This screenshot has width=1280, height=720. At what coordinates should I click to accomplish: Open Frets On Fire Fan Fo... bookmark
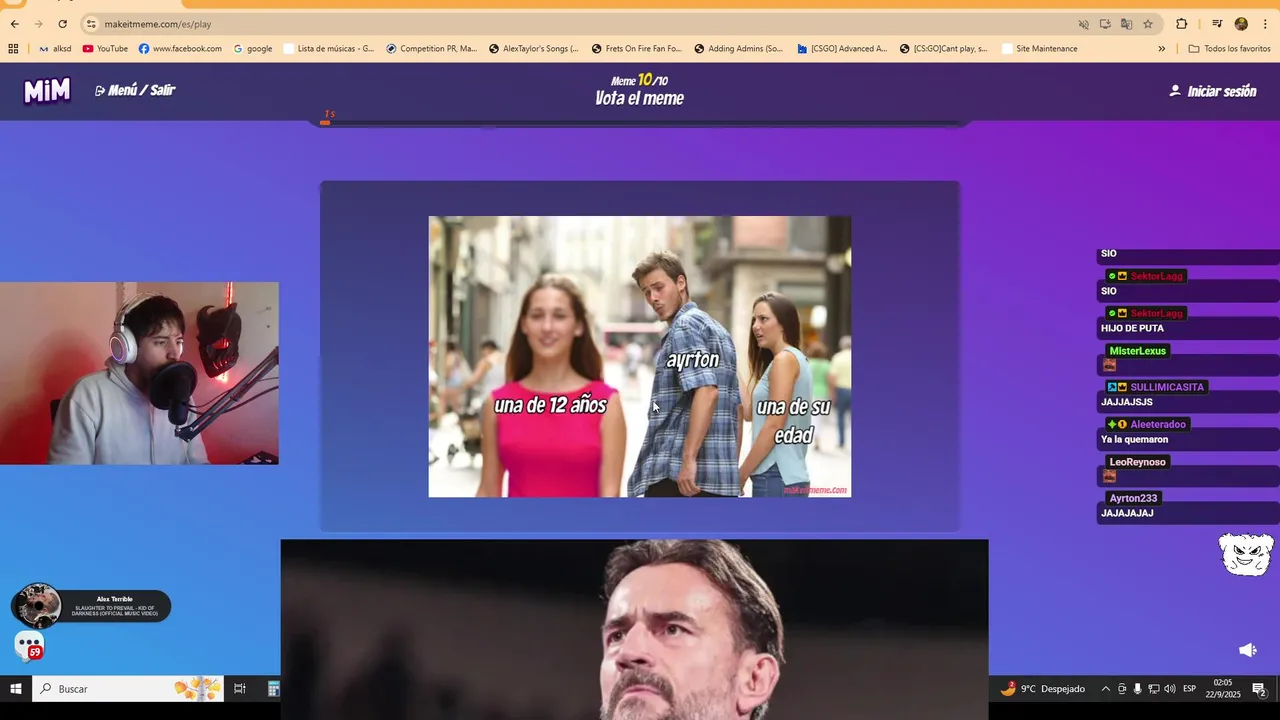636,48
